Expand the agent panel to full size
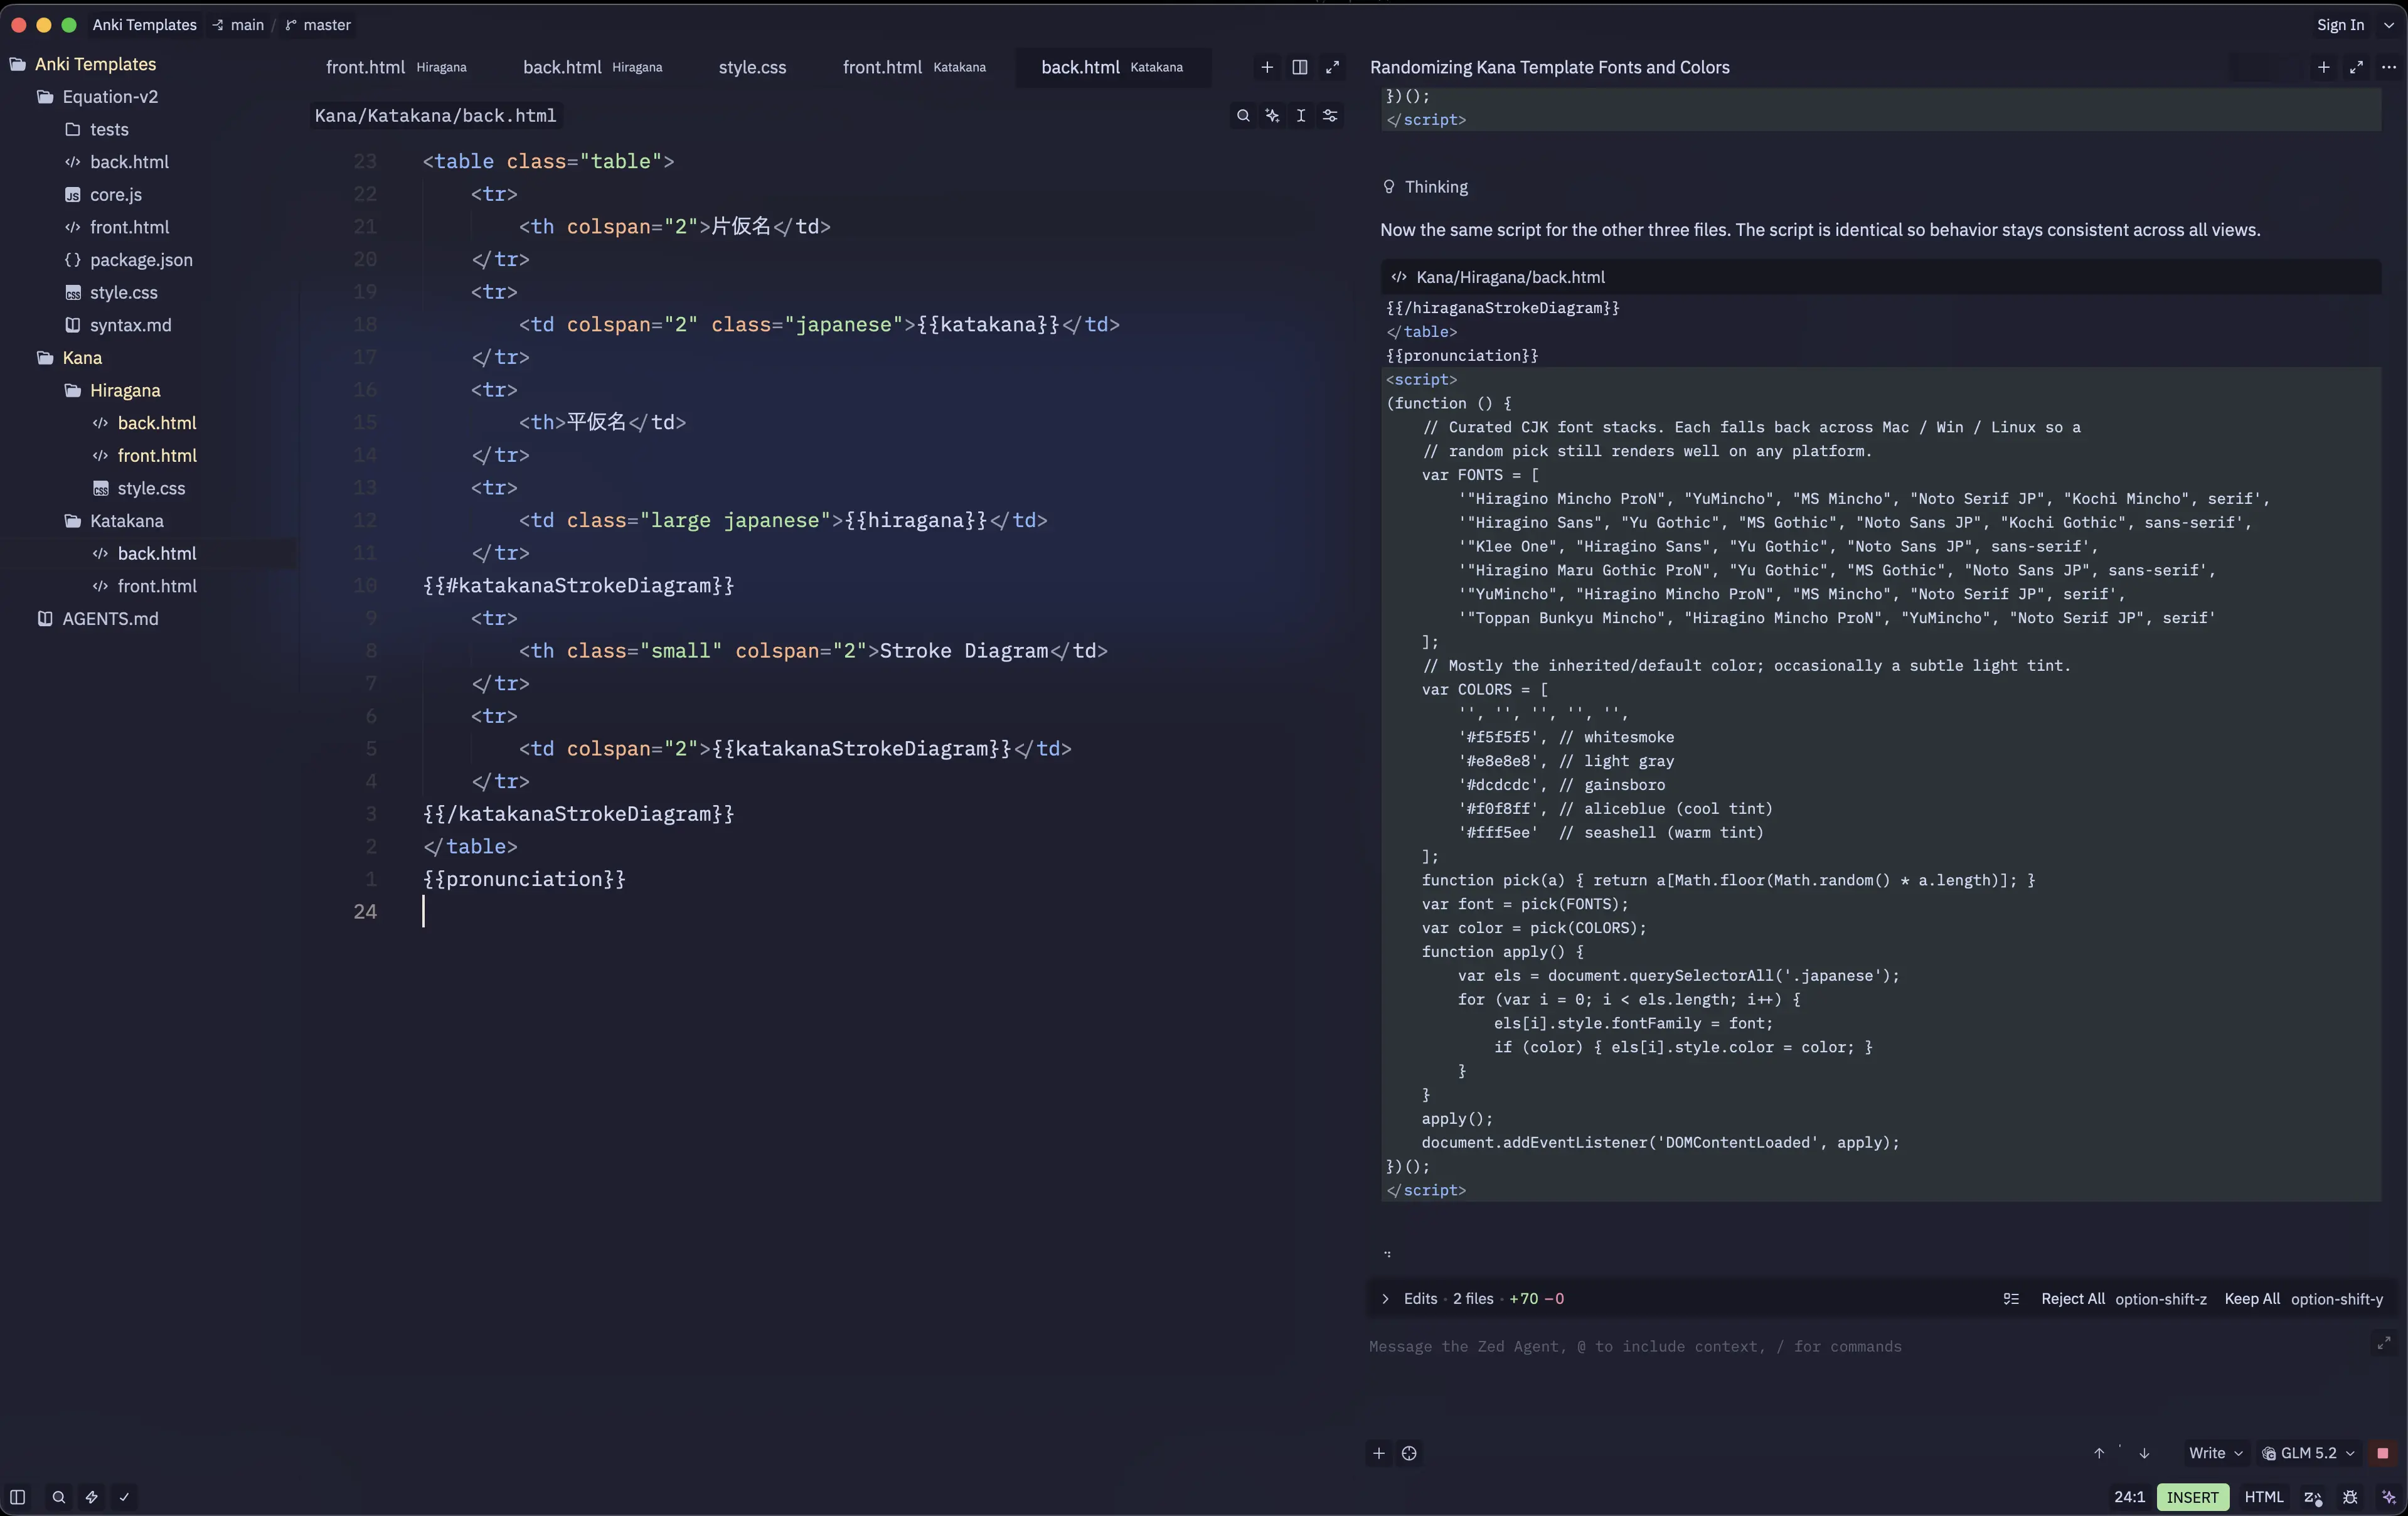The image size is (2408, 1516). pyautogui.click(x=2356, y=67)
